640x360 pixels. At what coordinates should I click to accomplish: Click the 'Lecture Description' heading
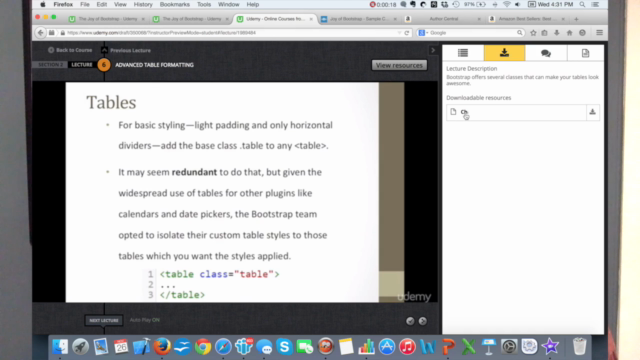click(471, 69)
